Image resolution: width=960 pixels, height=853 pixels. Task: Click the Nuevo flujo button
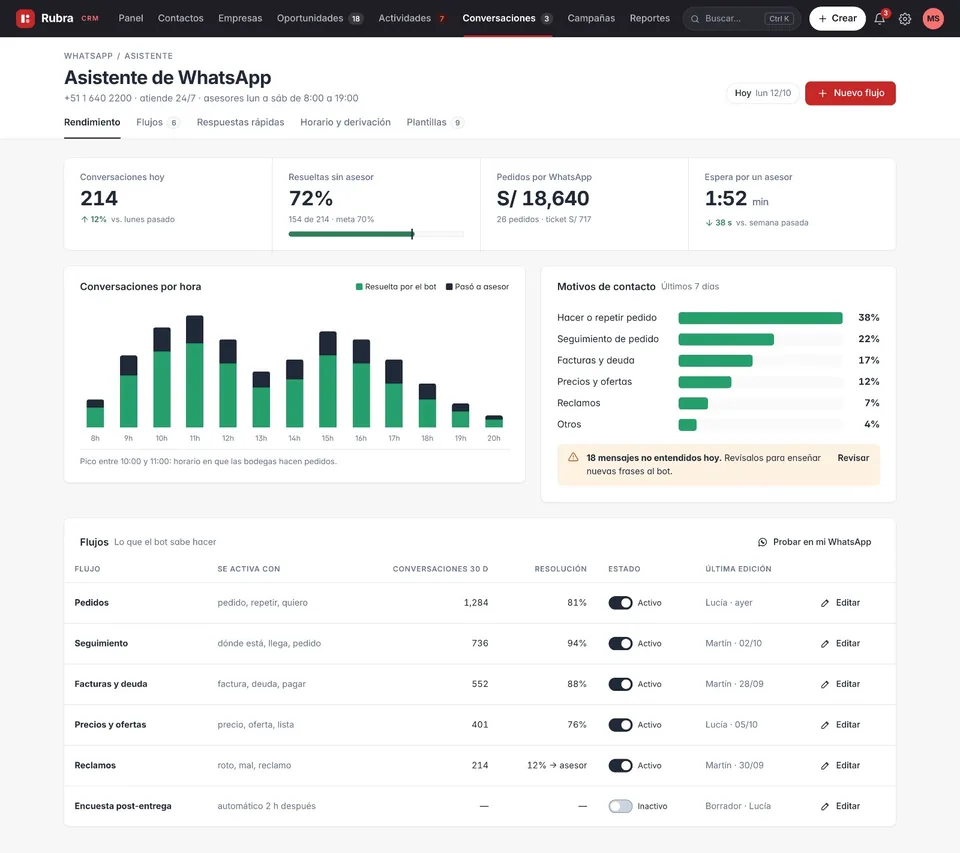(850, 93)
